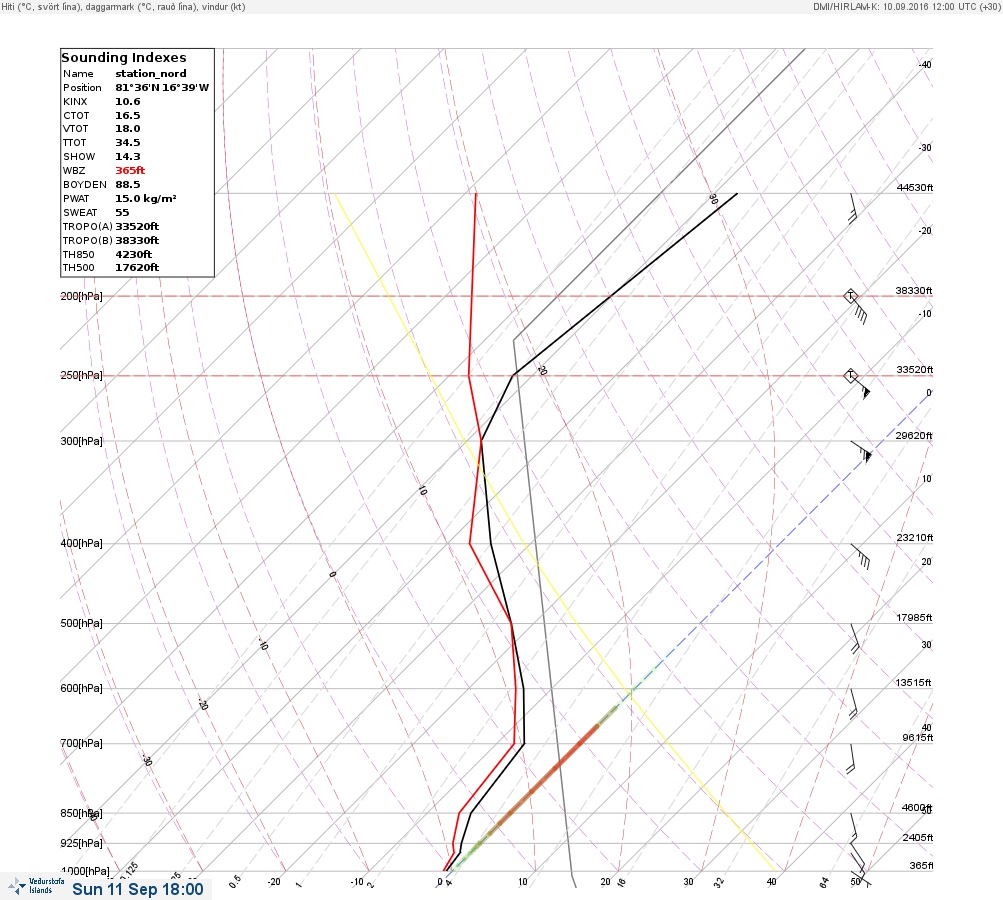Viewport: 1003px width, 900px height.
Task: Click the 300[hPa] pressure label
Action: tap(81, 441)
